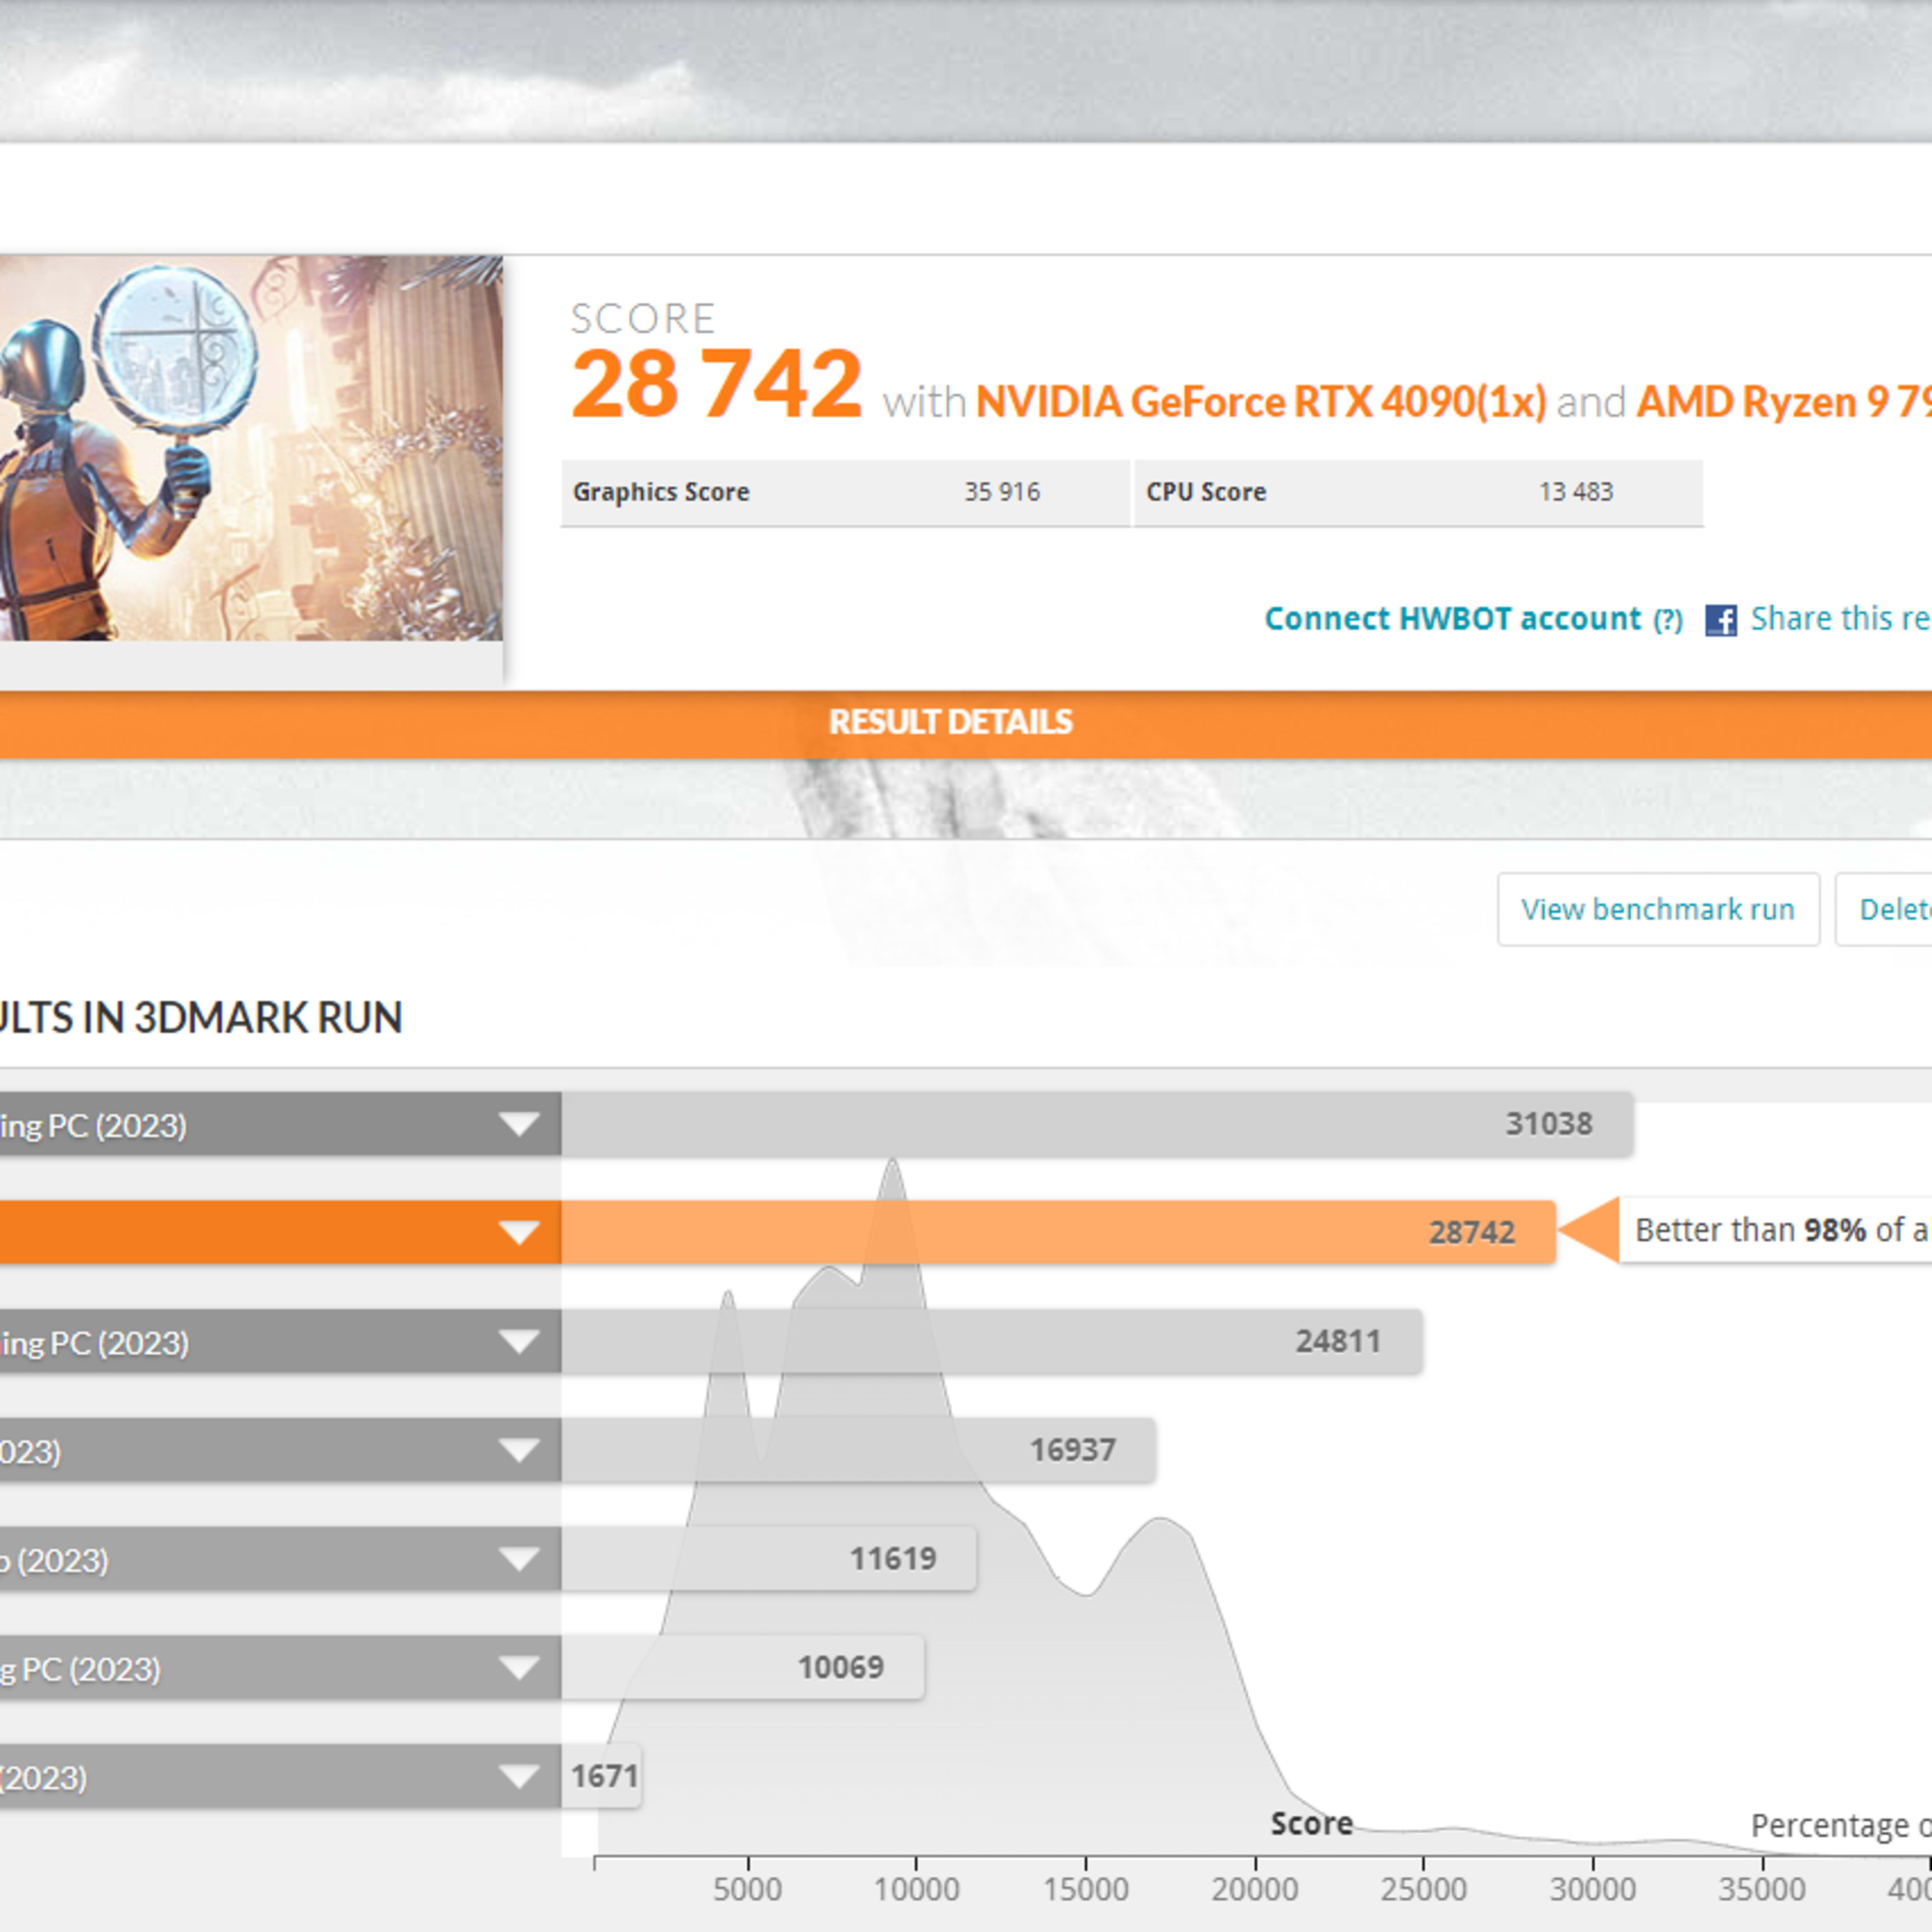The height and width of the screenshot is (1932, 1932).
Task: Click the AMD Ryzen 9 processor link
Action: point(1783,402)
